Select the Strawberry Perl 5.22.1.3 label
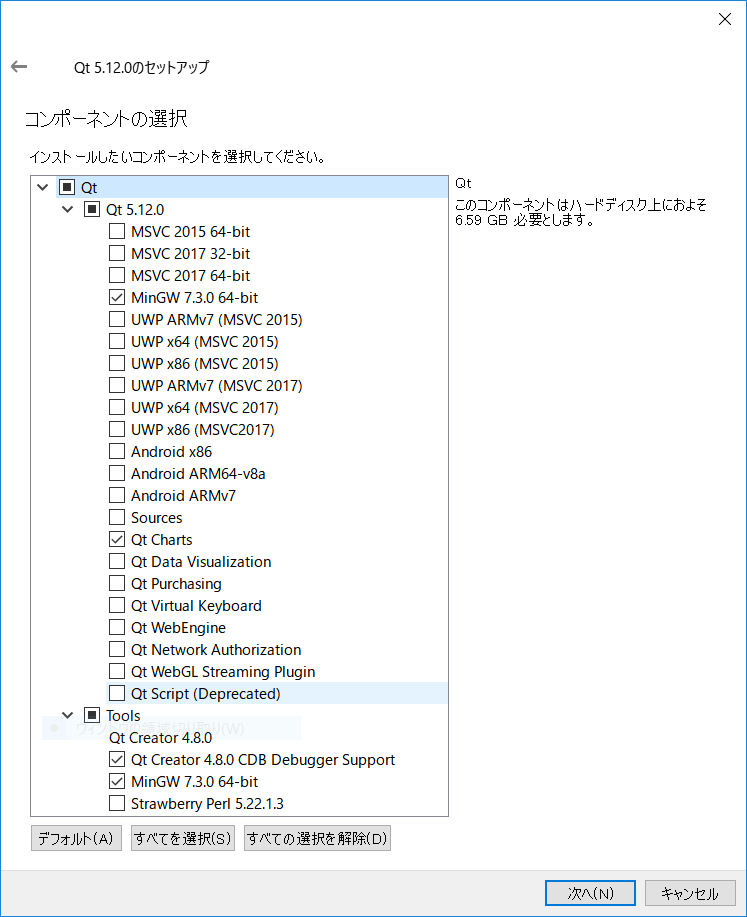Screen dimensions: 747x917 click(x=207, y=804)
